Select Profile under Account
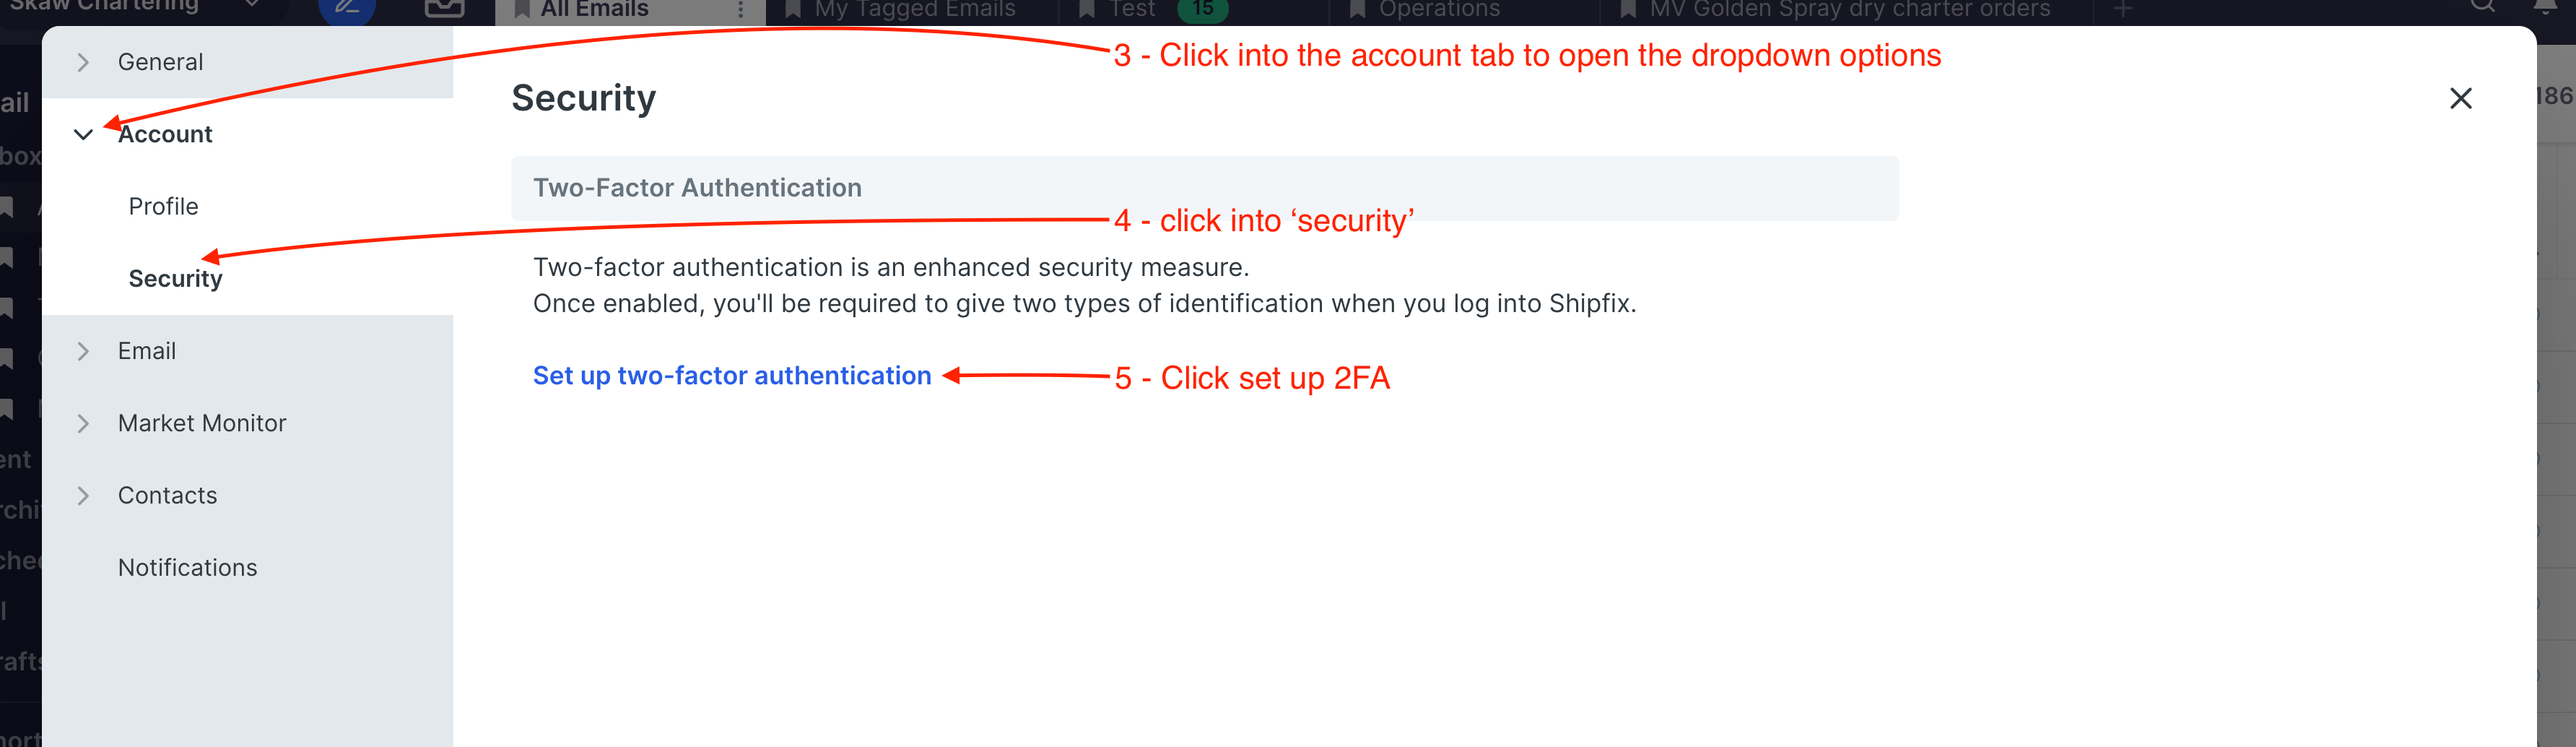 coord(163,206)
